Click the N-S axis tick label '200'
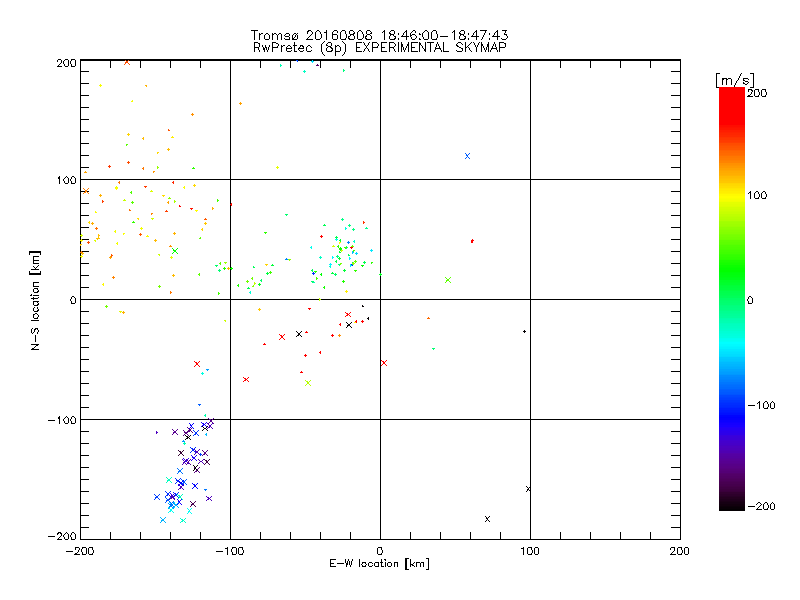This screenshot has width=800, height=600. click(x=66, y=63)
